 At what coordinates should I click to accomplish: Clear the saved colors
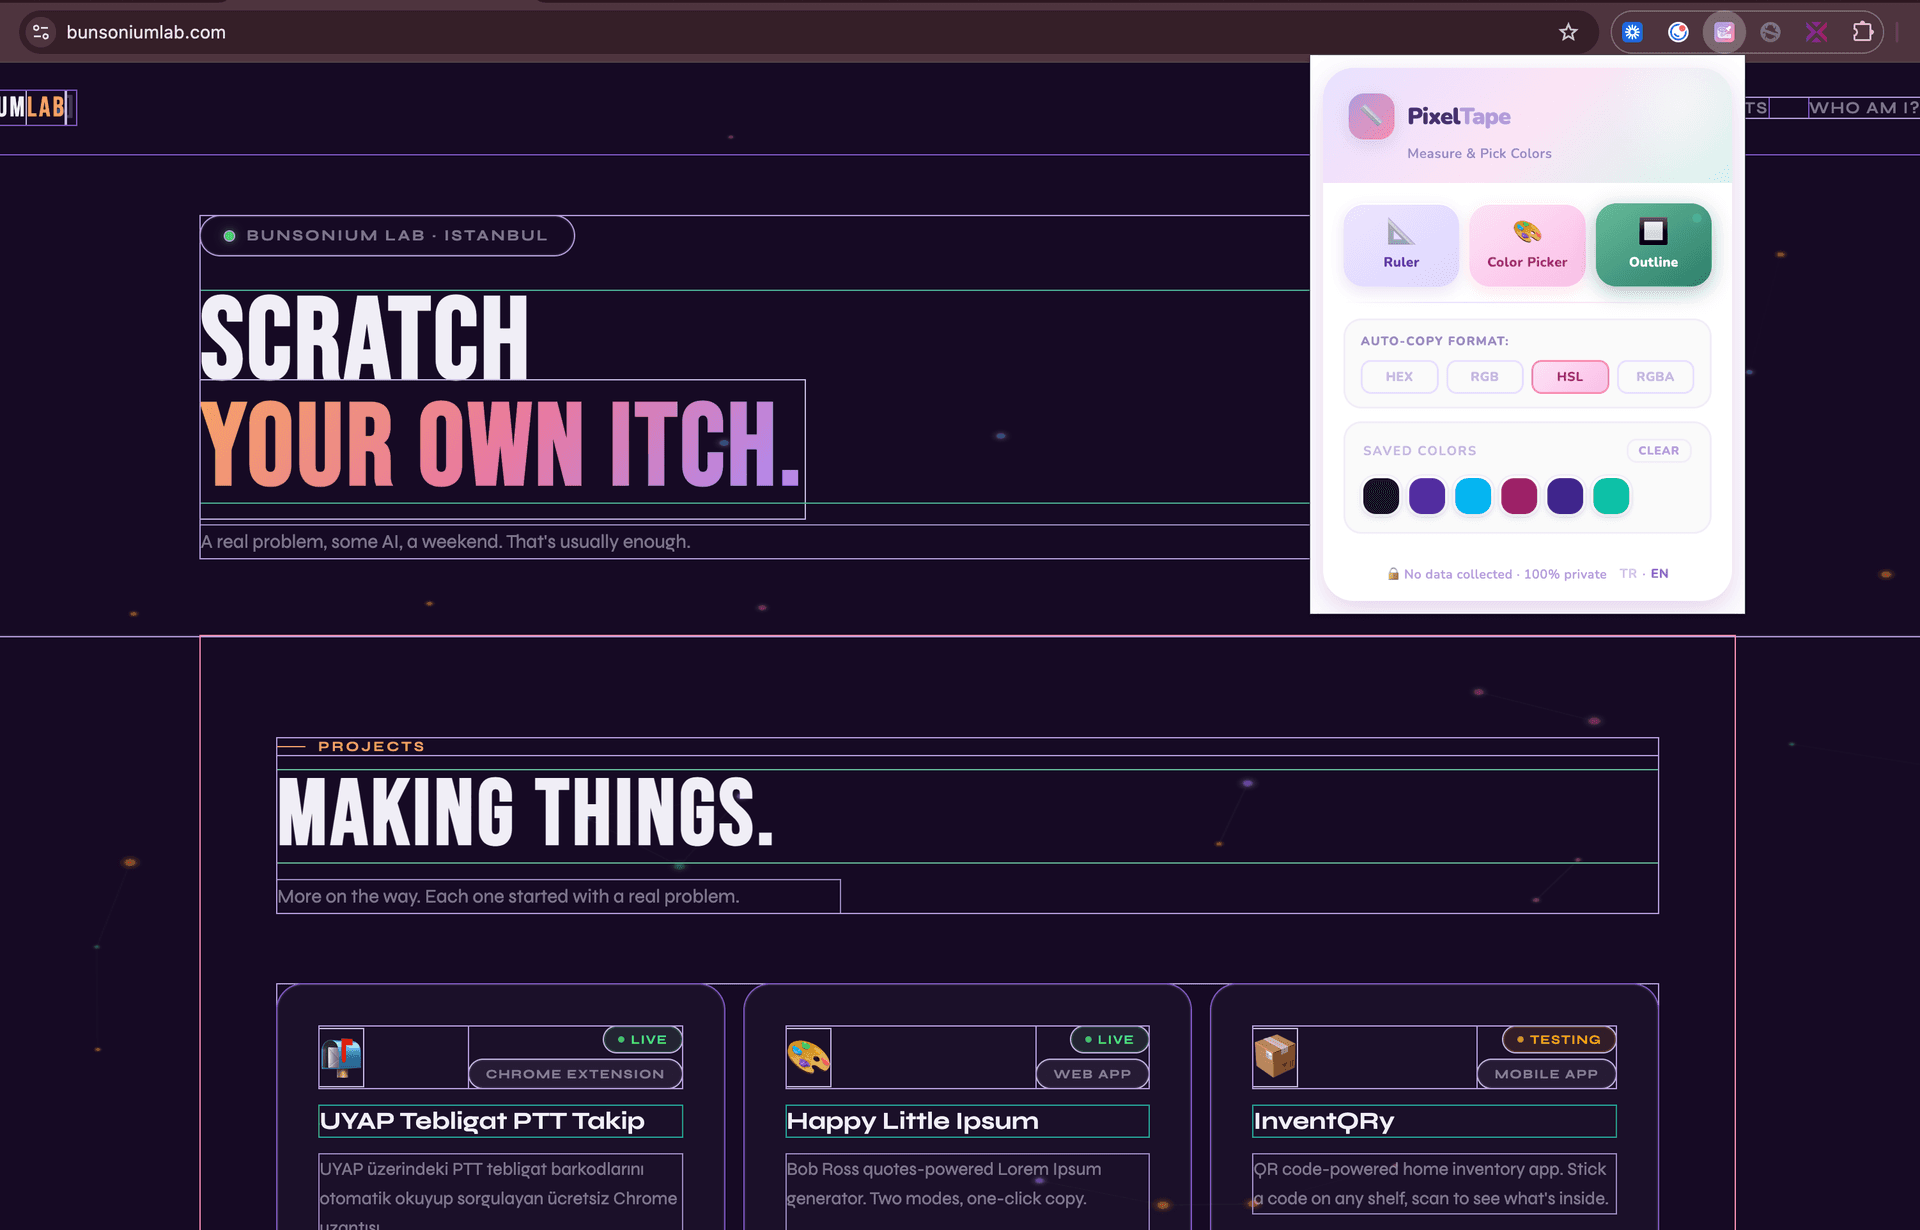(1658, 451)
